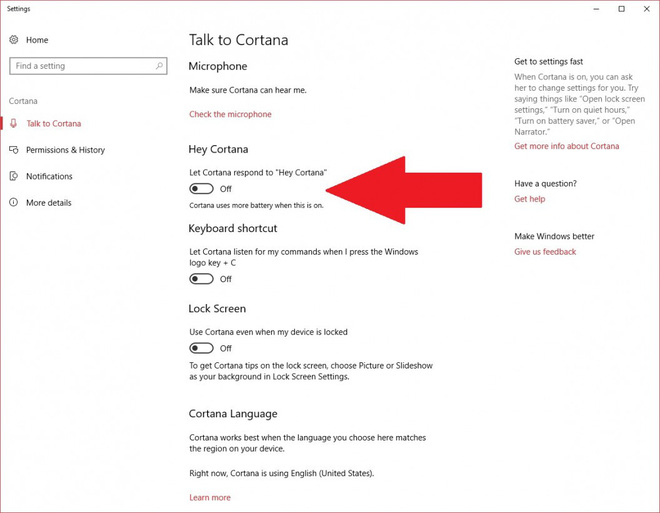Click the Get help link

529,199
